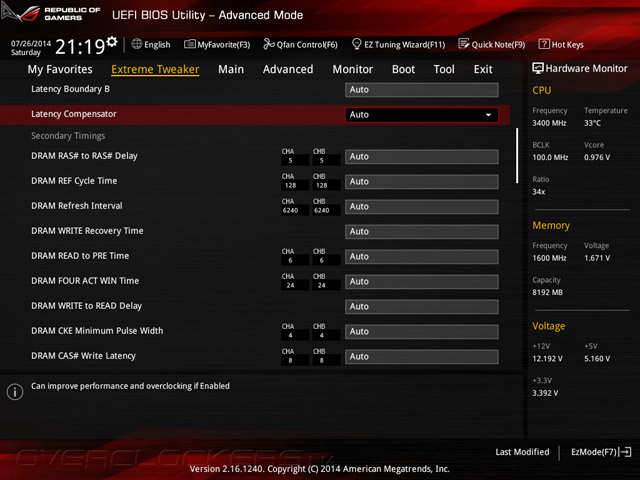Click CHB value 128 of REF Cycle Time

322,186
